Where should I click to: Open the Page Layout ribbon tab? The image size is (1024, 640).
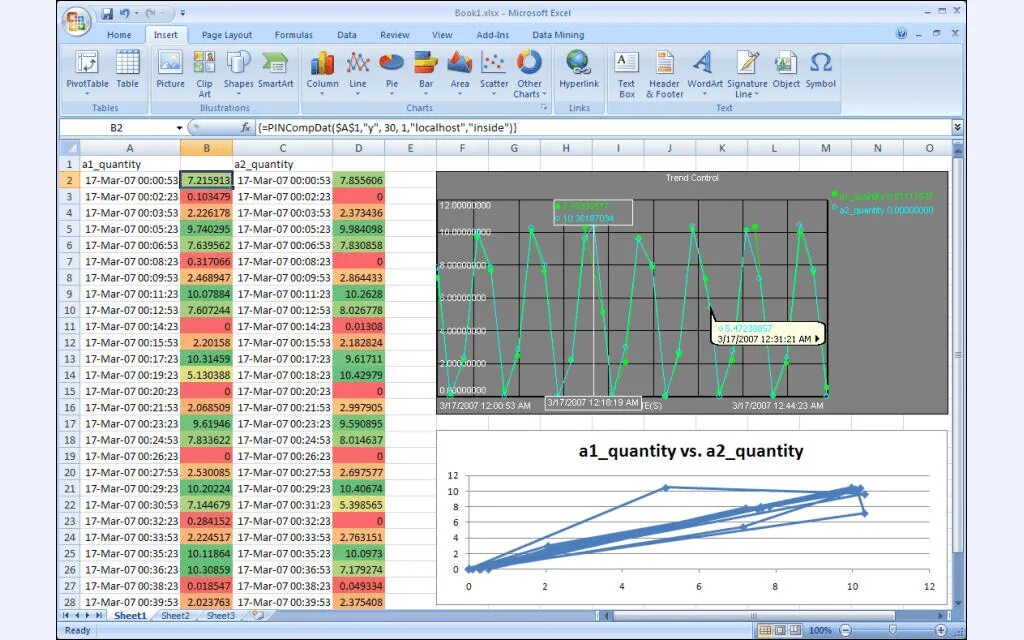[227, 35]
